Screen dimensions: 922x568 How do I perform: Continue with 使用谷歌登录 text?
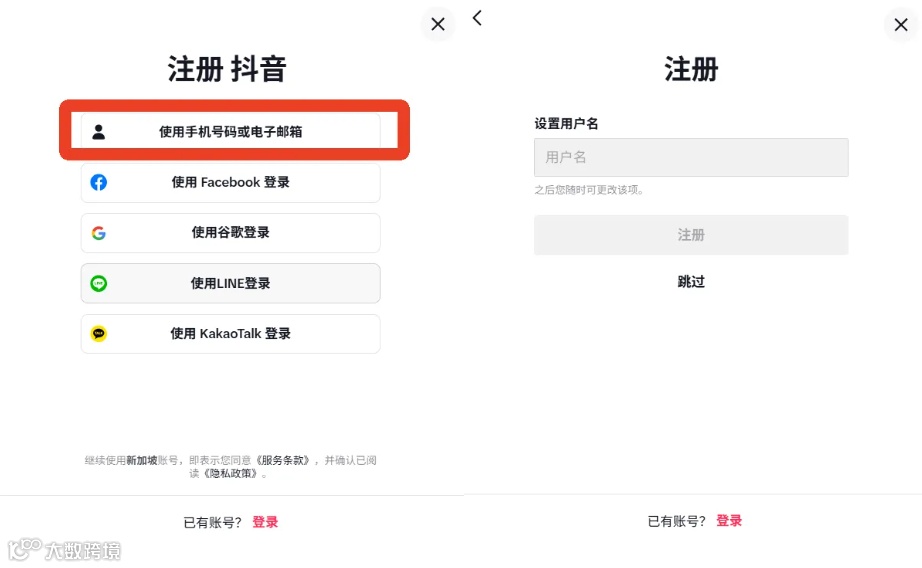[230, 233]
